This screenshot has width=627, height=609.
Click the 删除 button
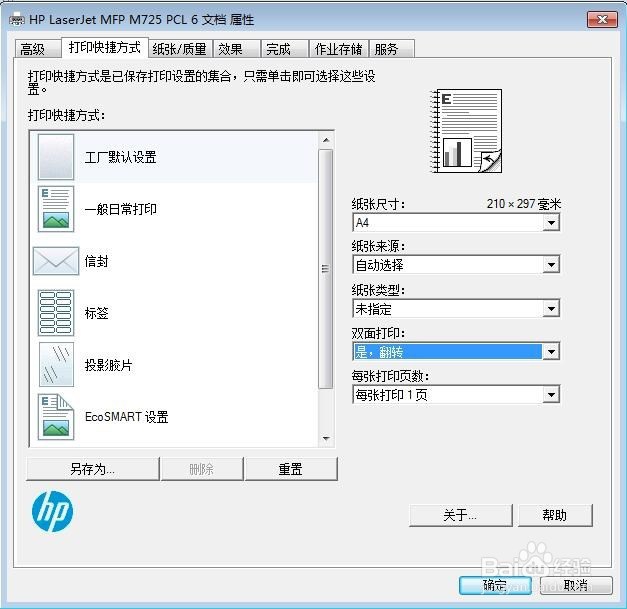pyautogui.click(x=202, y=469)
